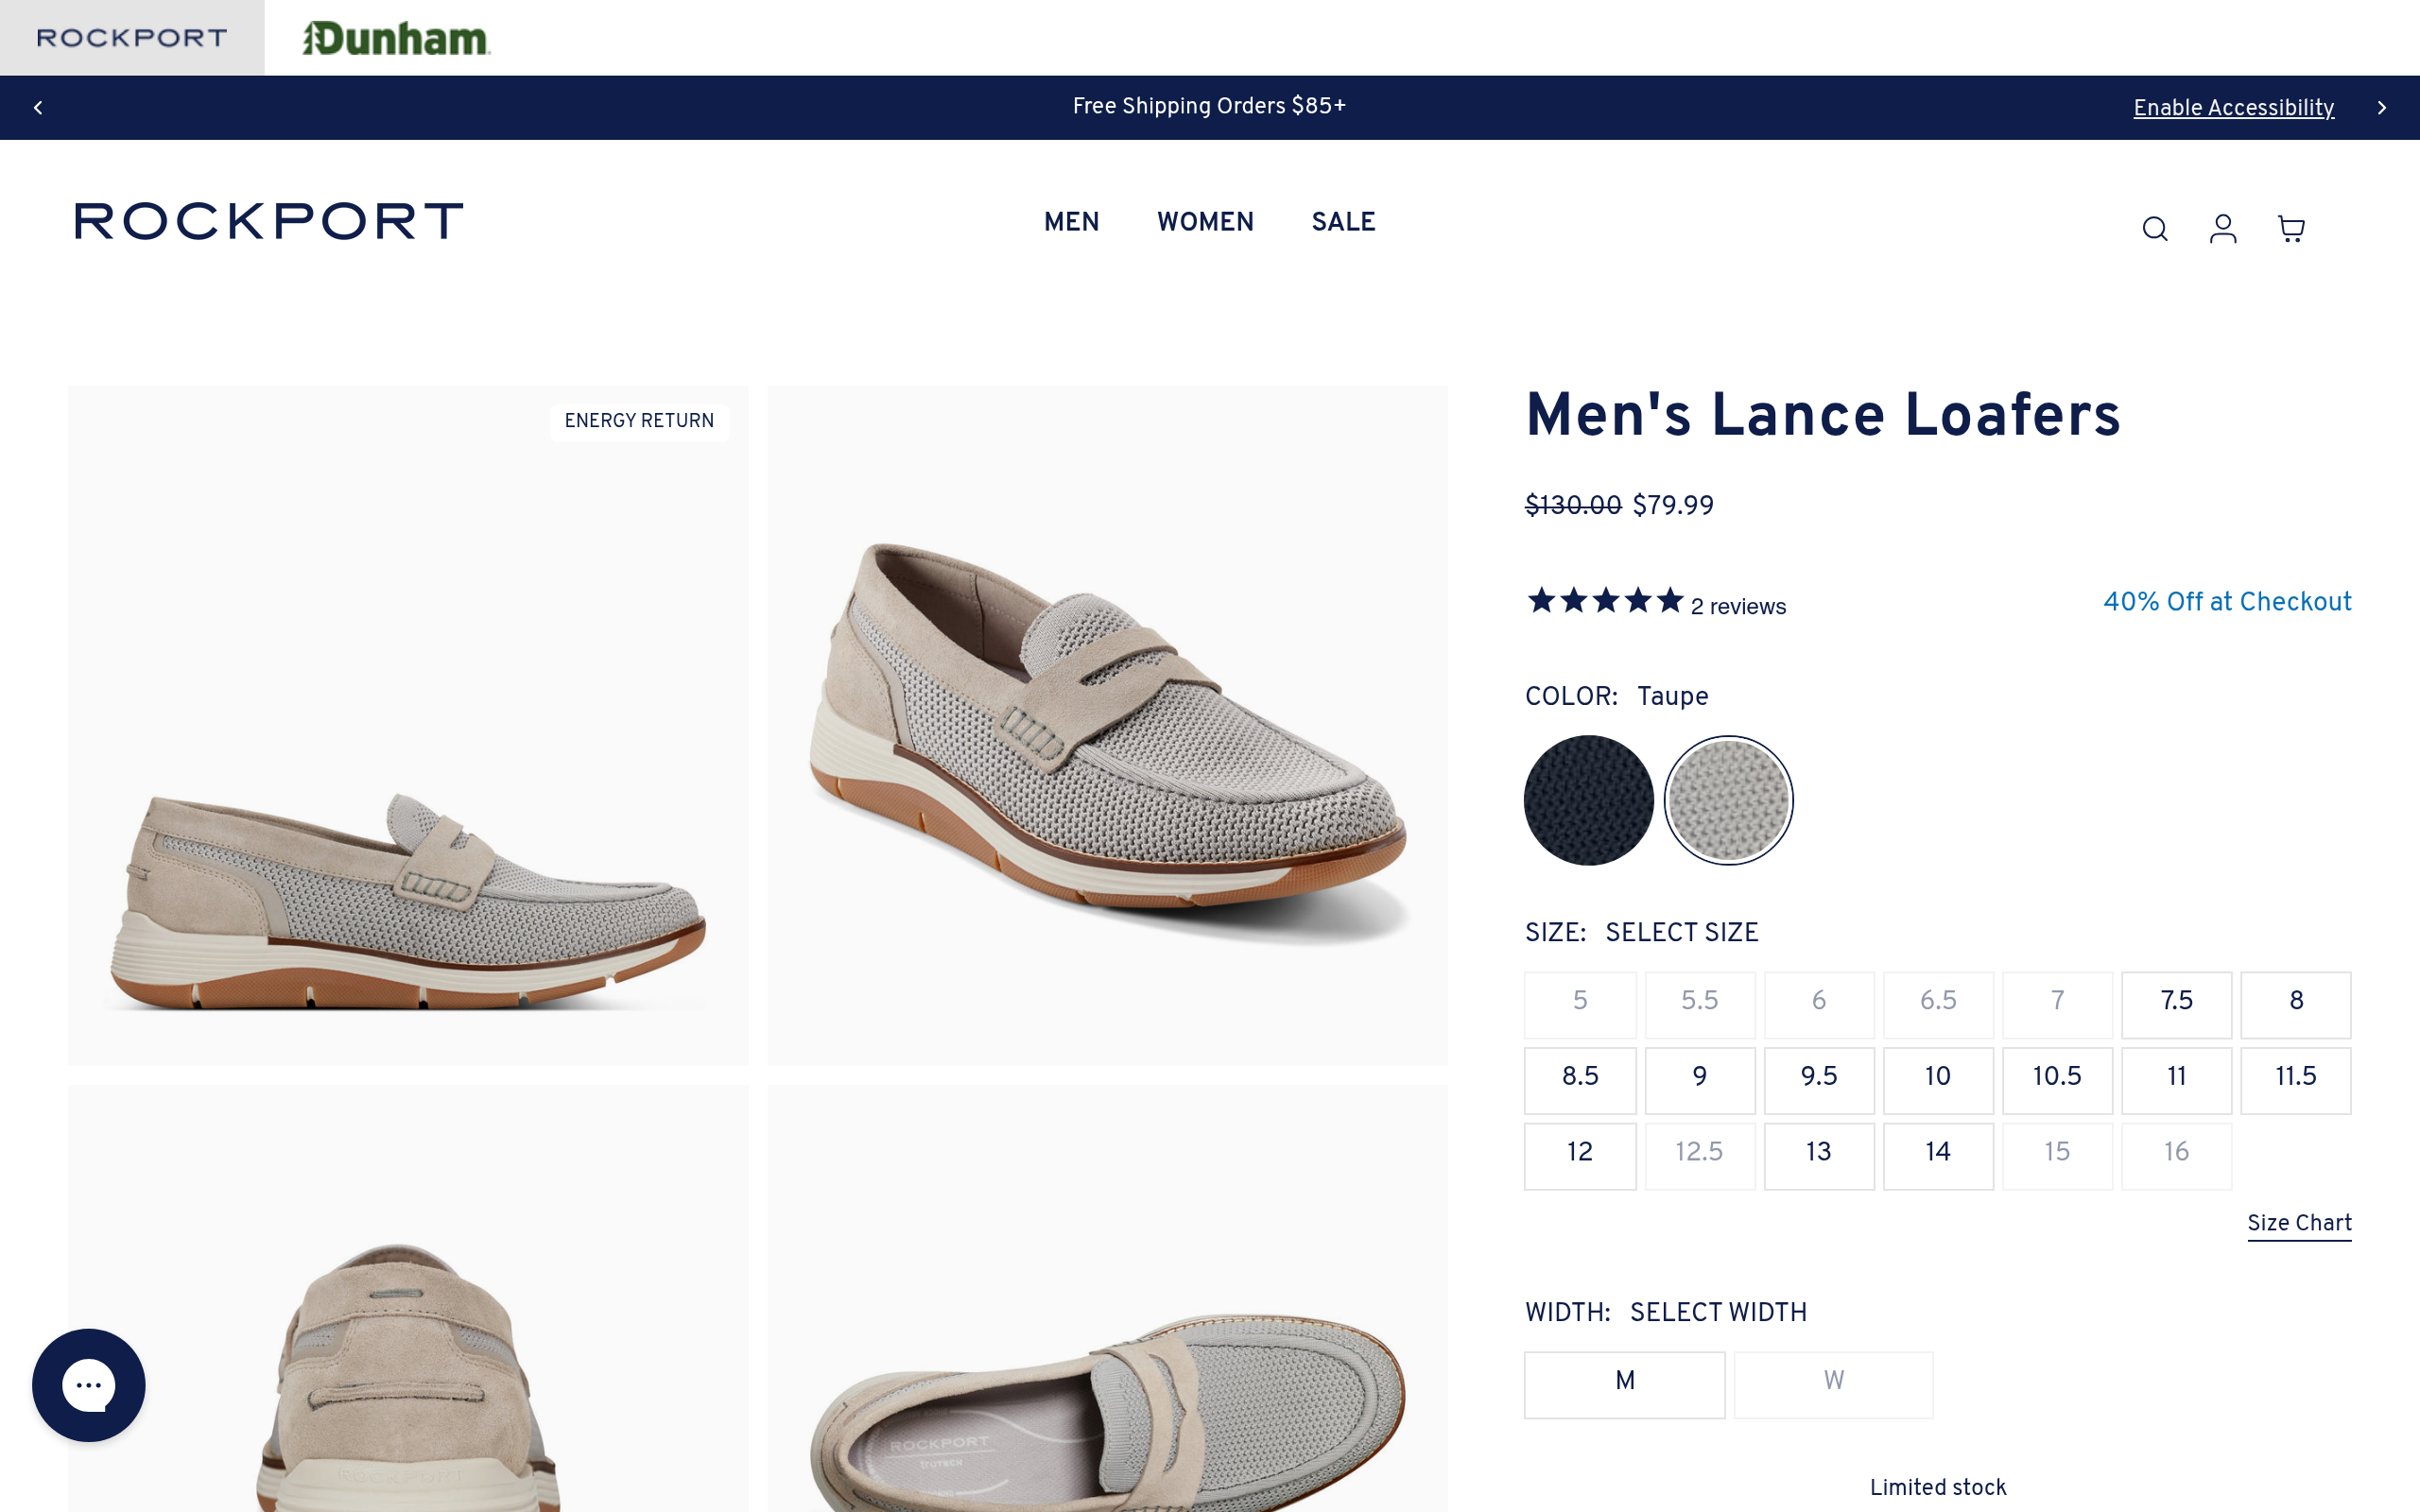Open the shopping cart icon
This screenshot has height=1512, width=2420.
click(x=2290, y=229)
